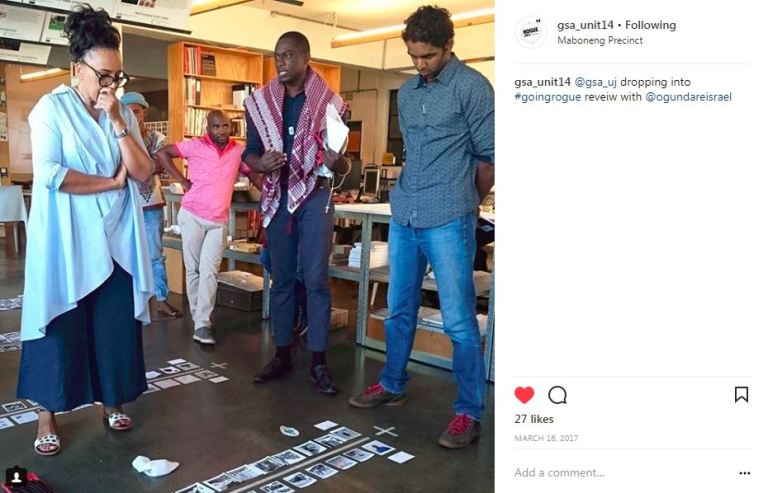
Task: Toggle the Following button
Action: [x=650, y=25]
